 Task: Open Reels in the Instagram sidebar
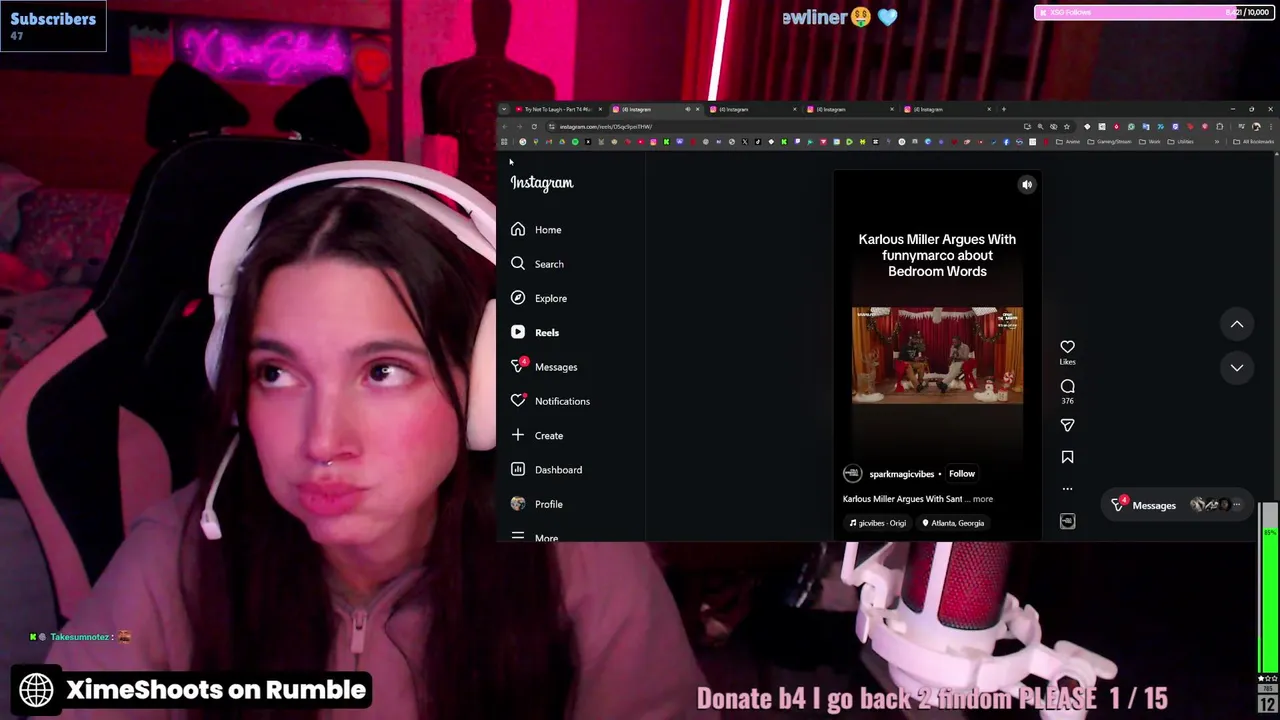click(x=535, y=332)
